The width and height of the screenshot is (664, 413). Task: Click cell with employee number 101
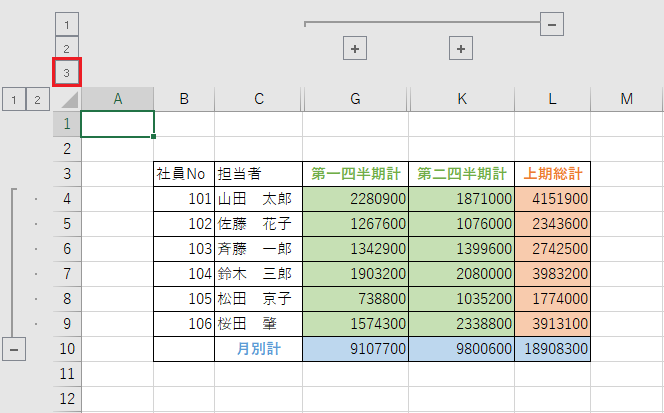[x=184, y=199]
